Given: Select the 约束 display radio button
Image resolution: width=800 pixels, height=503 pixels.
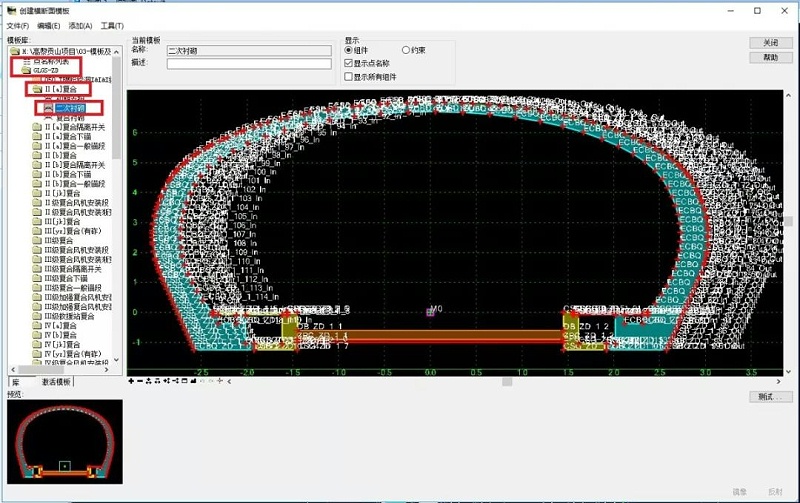Looking at the screenshot, I should 406,50.
